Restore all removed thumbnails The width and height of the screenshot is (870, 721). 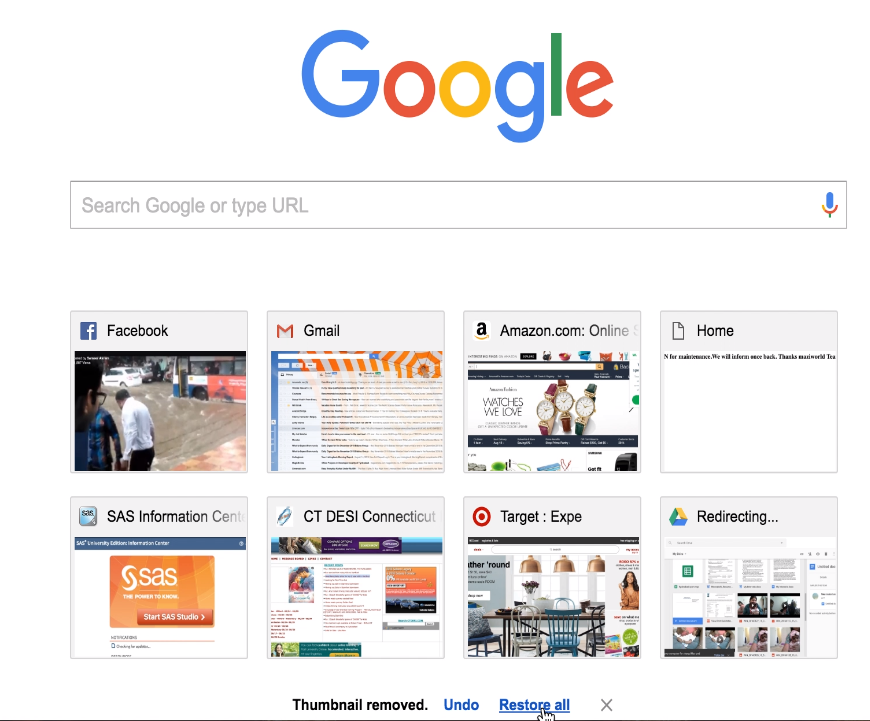(534, 705)
